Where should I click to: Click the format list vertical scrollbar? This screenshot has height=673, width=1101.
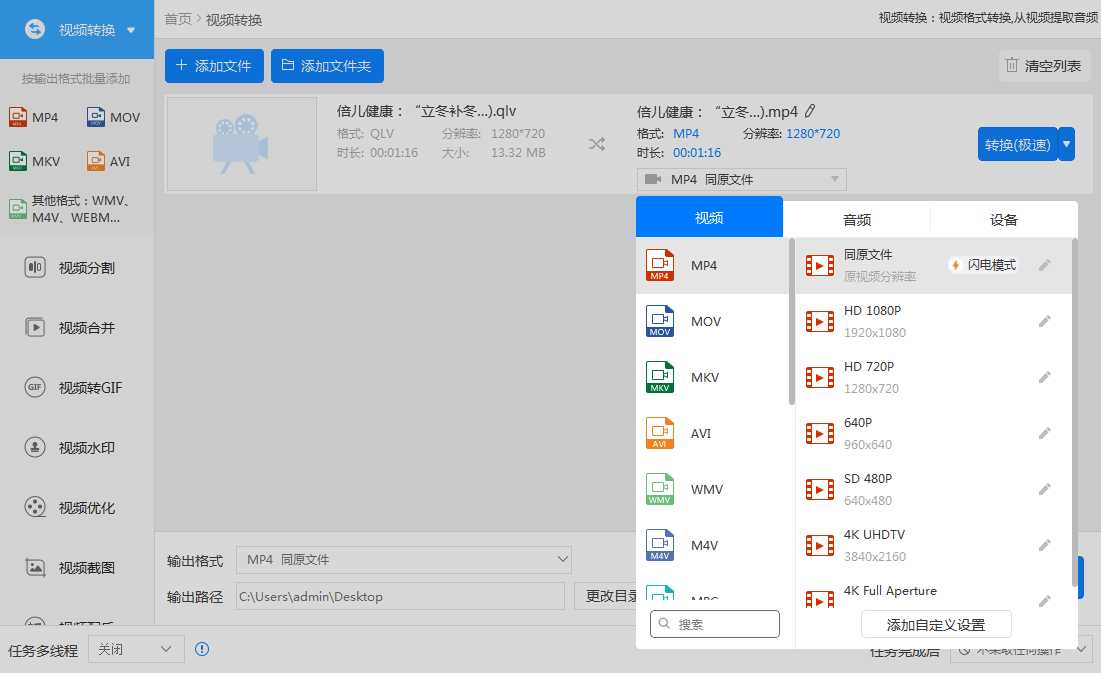tap(791, 322)
